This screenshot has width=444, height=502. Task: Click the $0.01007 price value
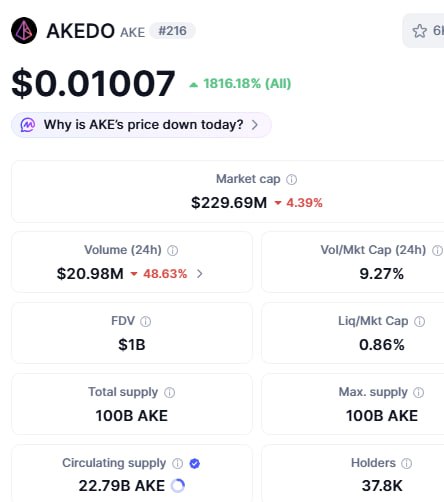coord(93,83)
